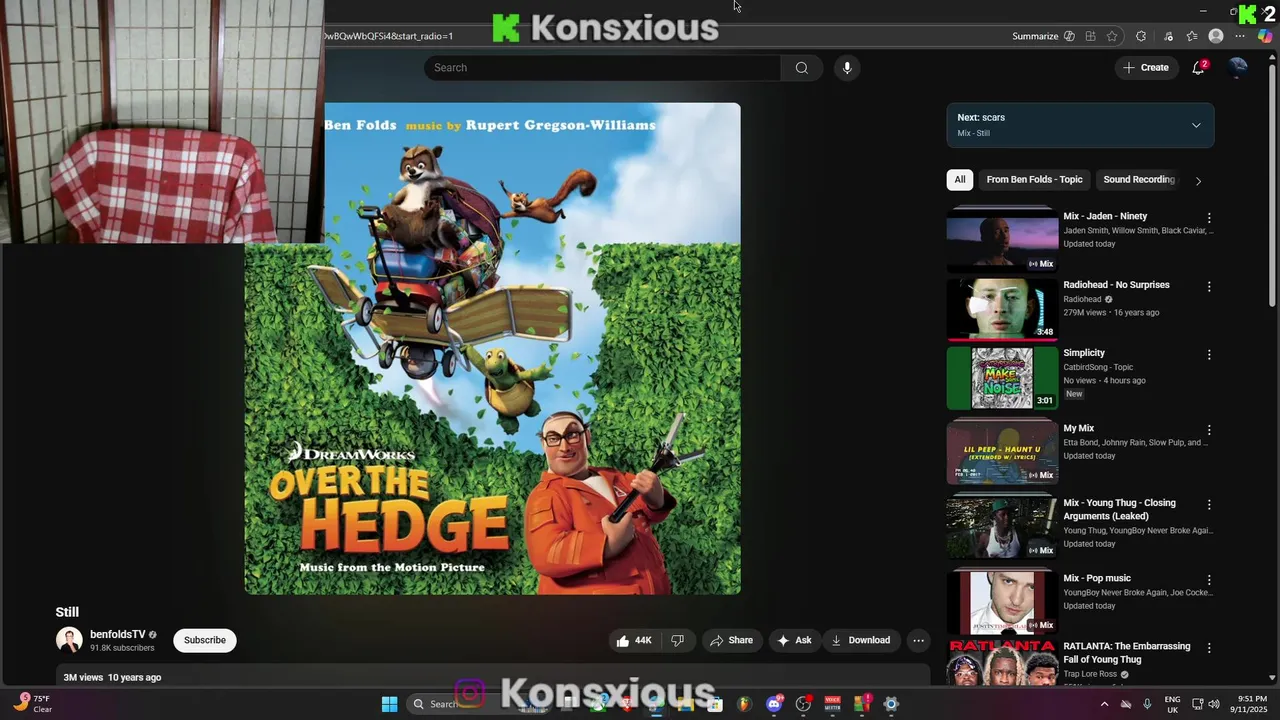Select the All filter chip
Screen dimensions: 1280x720
[960, 180]
